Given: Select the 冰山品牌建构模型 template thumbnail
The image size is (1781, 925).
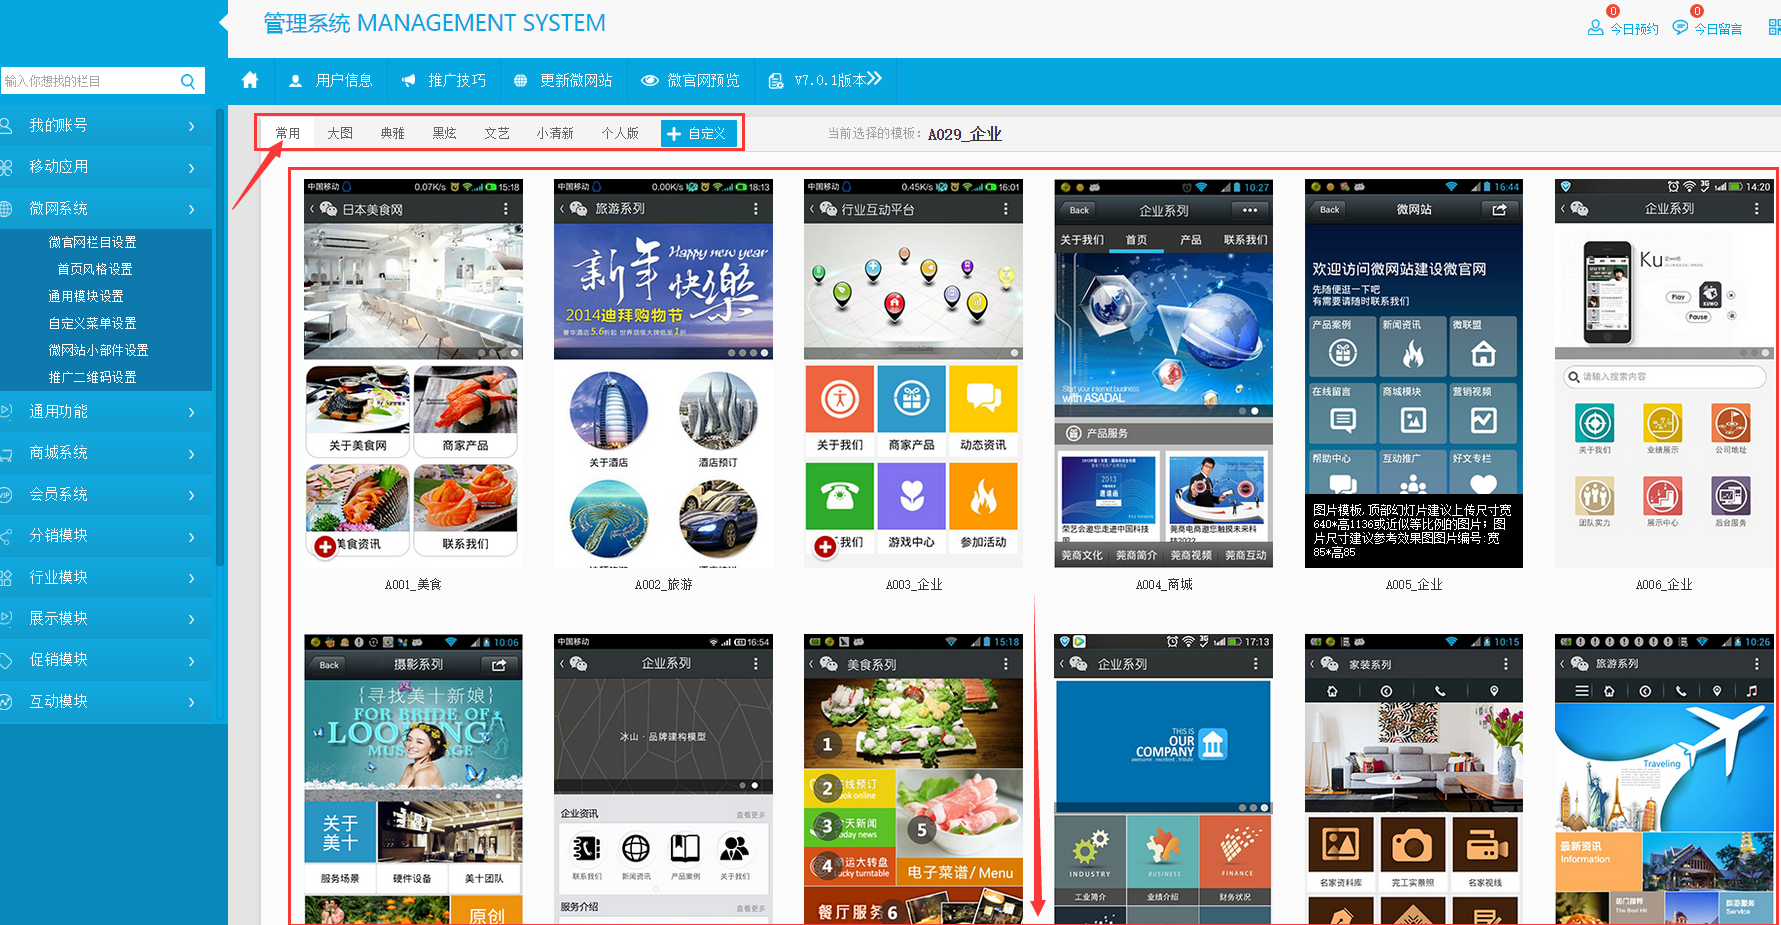Looking at the screenshot, I should coord(663,779).
